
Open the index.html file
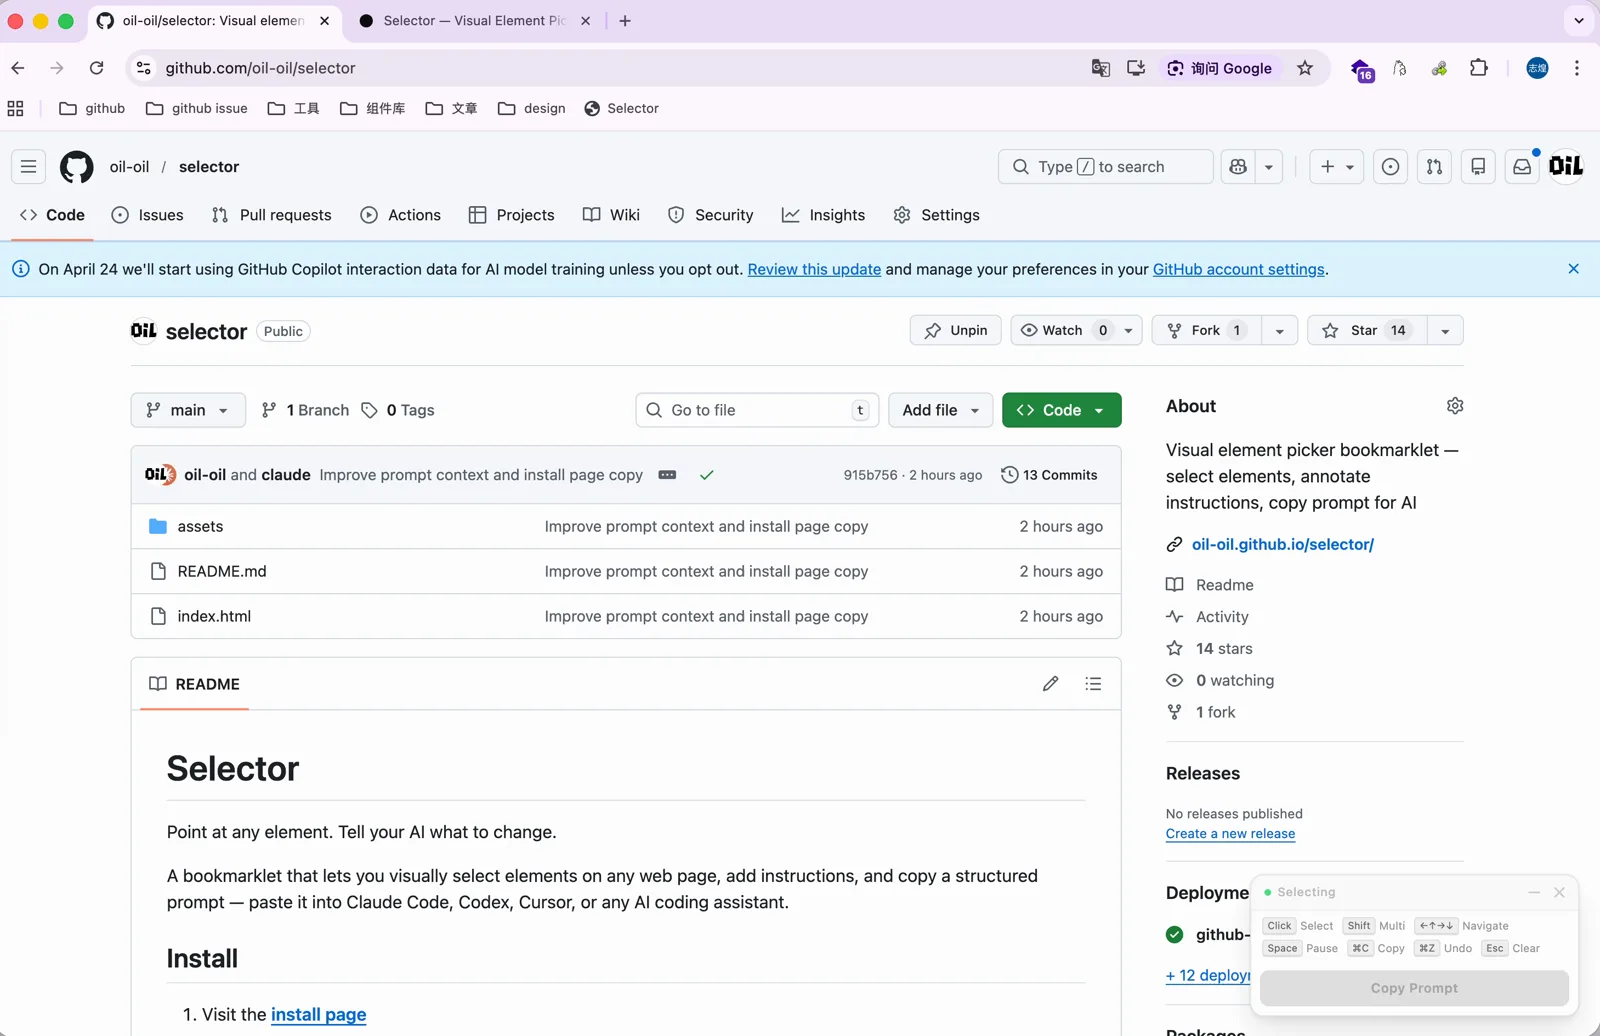click(x=214, y=617)
